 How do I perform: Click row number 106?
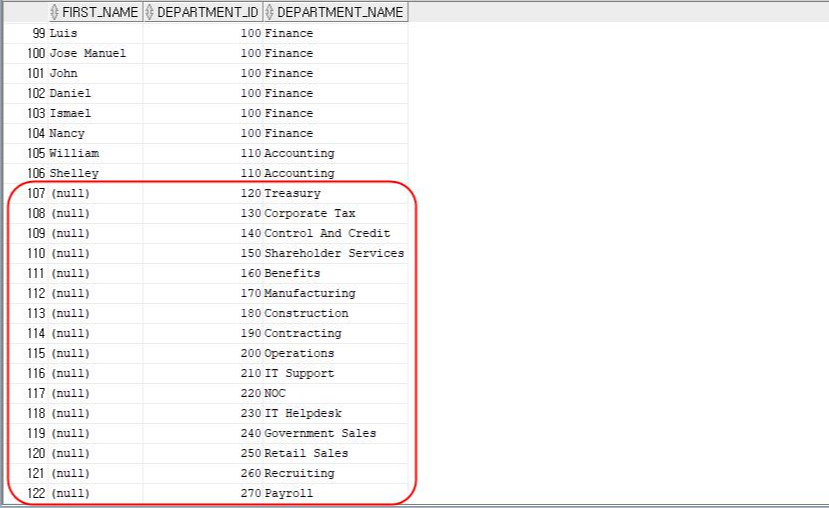pos(36,173)
